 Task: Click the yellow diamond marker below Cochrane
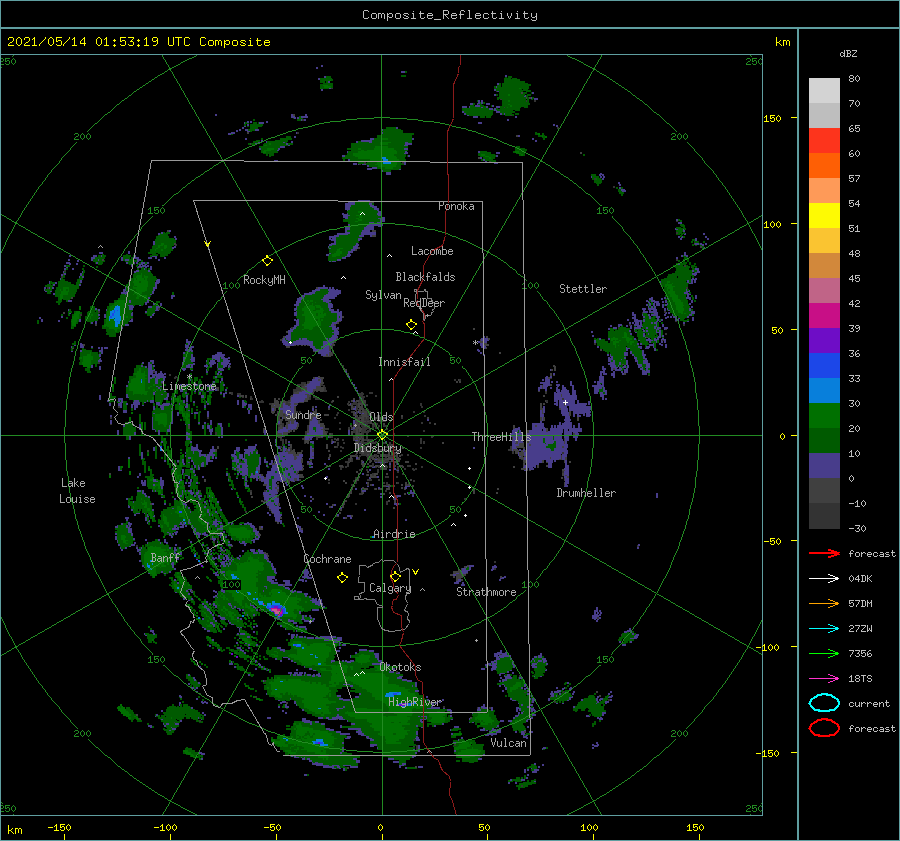click(342, 578)
